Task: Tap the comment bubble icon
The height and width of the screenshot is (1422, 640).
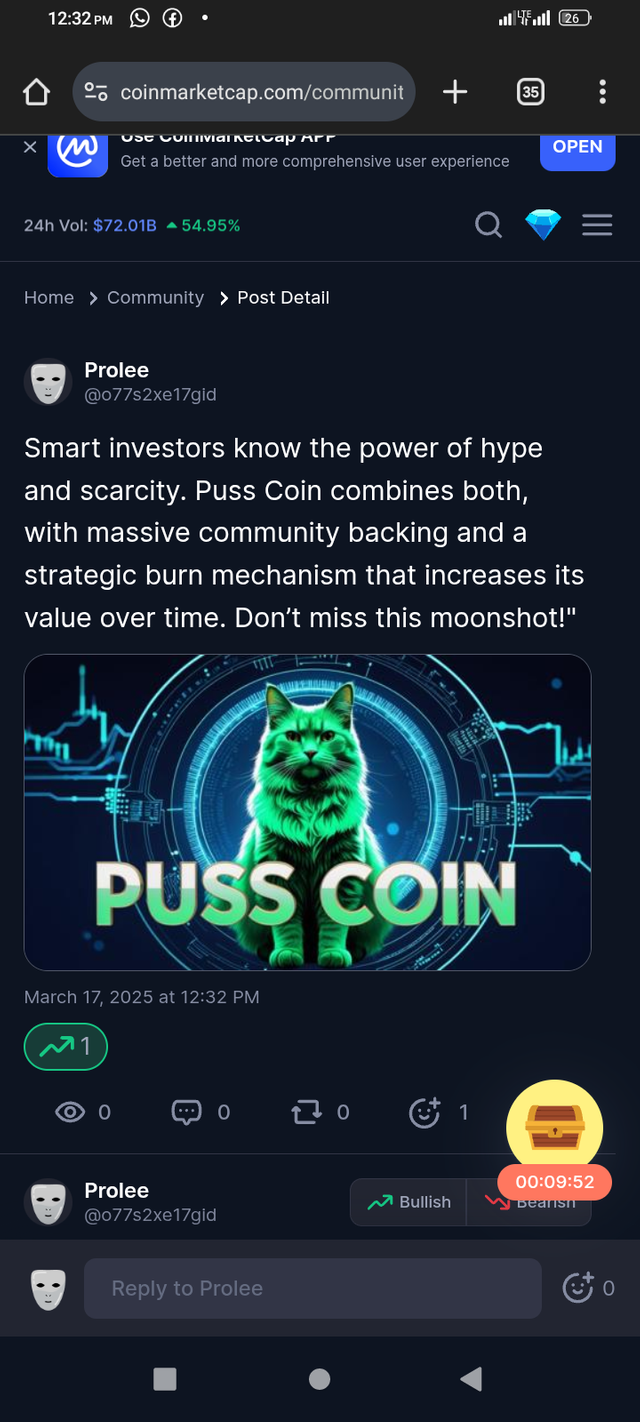Action: point(187,1112)
